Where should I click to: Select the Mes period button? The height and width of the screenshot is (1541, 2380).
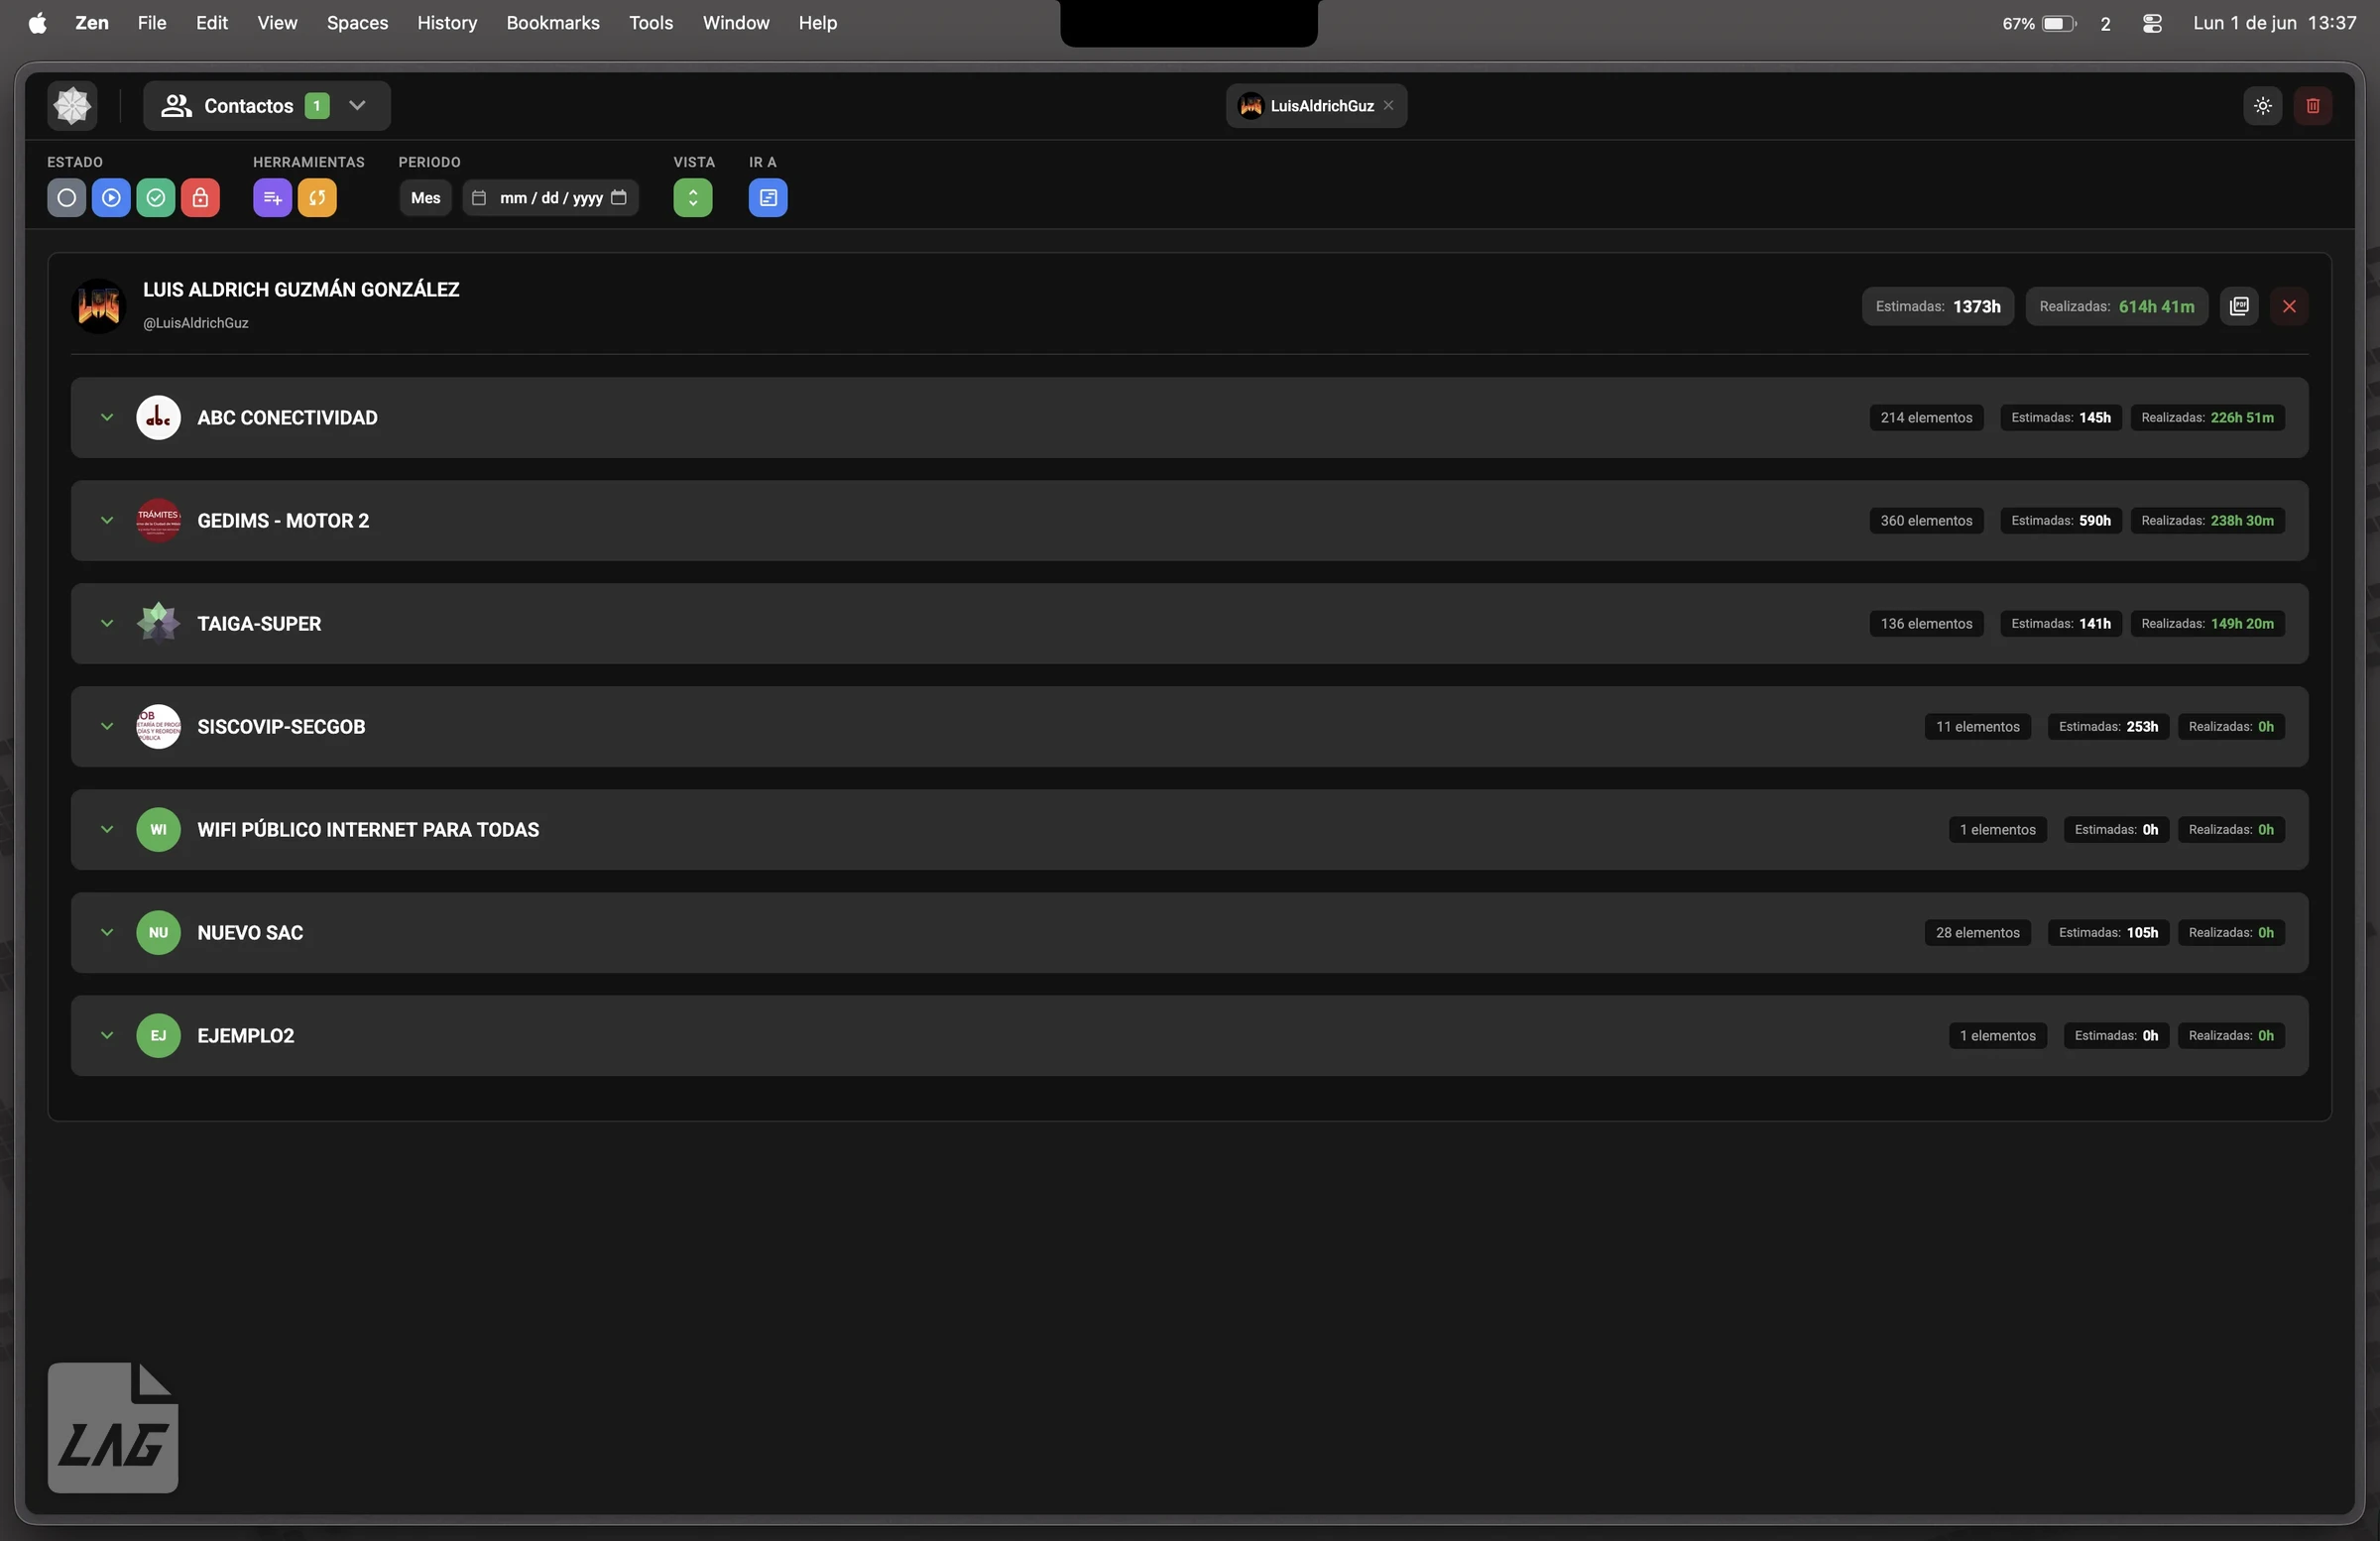[x=425, y=197]
